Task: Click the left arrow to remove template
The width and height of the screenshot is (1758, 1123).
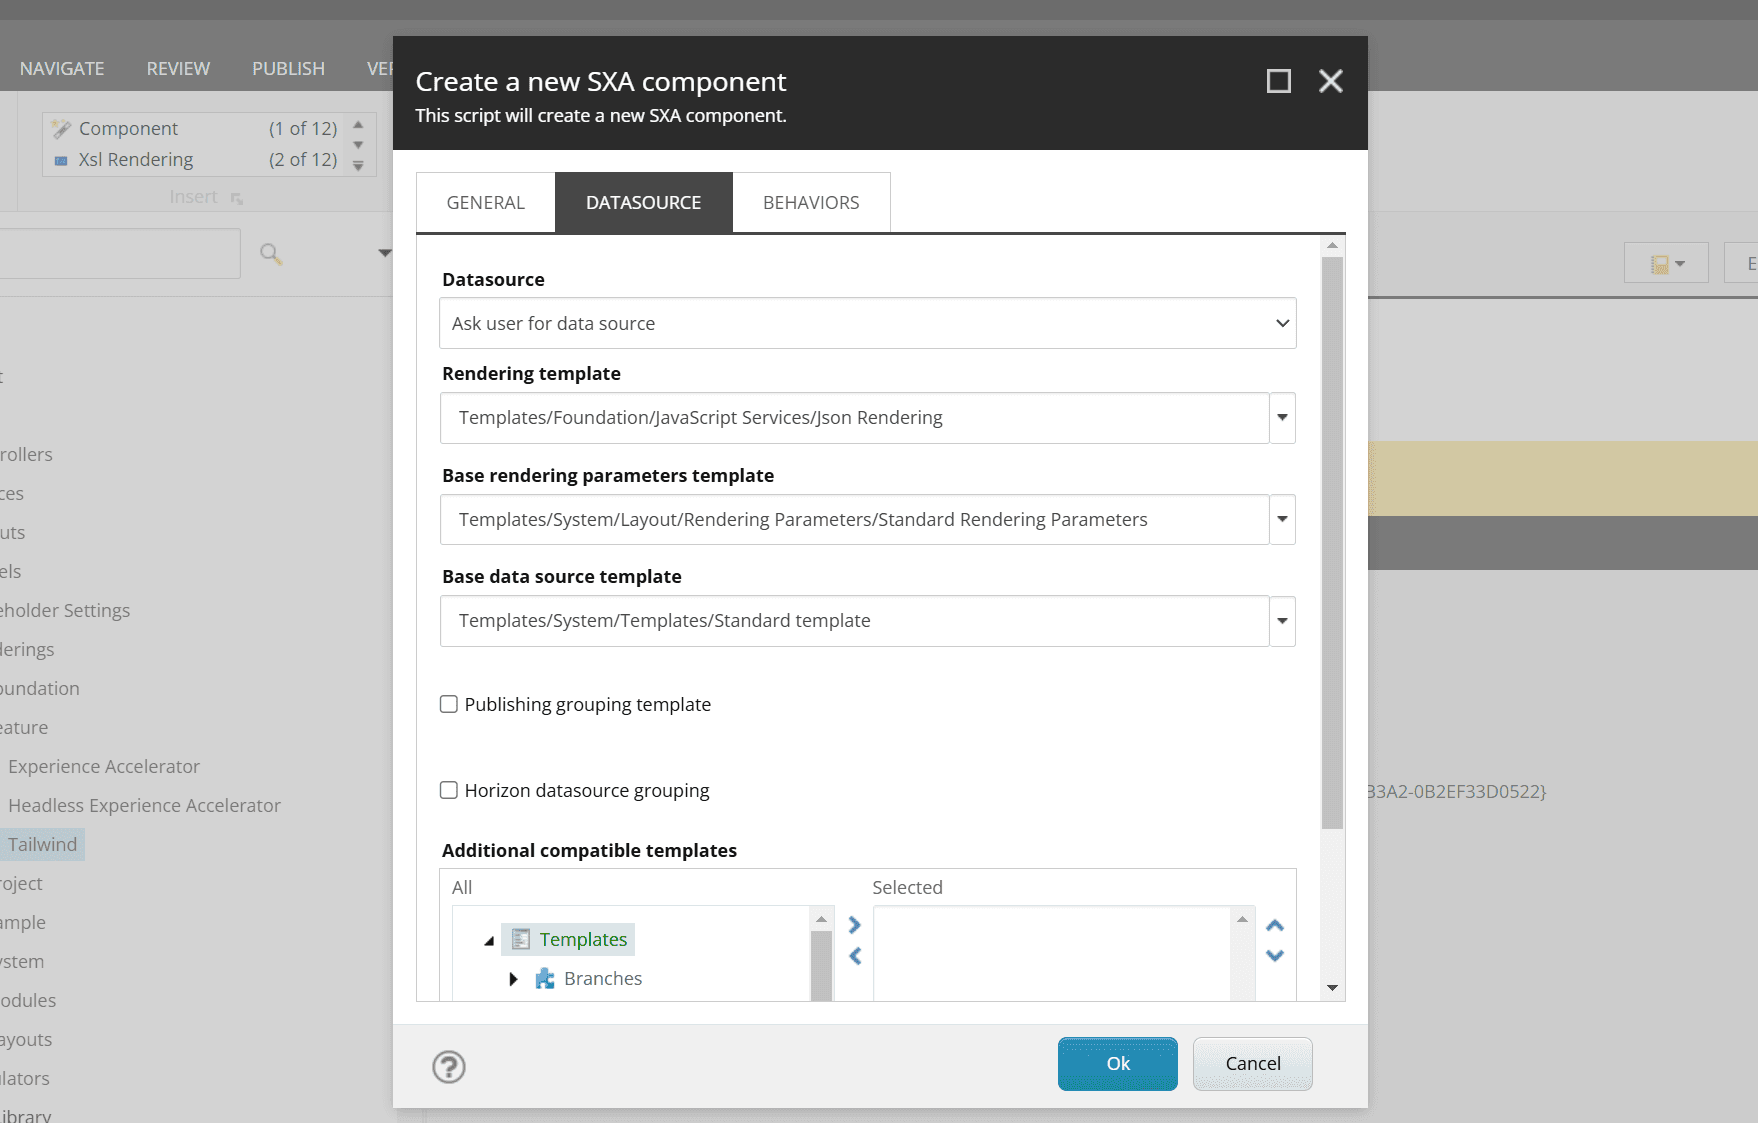Action: coord(855,956)
